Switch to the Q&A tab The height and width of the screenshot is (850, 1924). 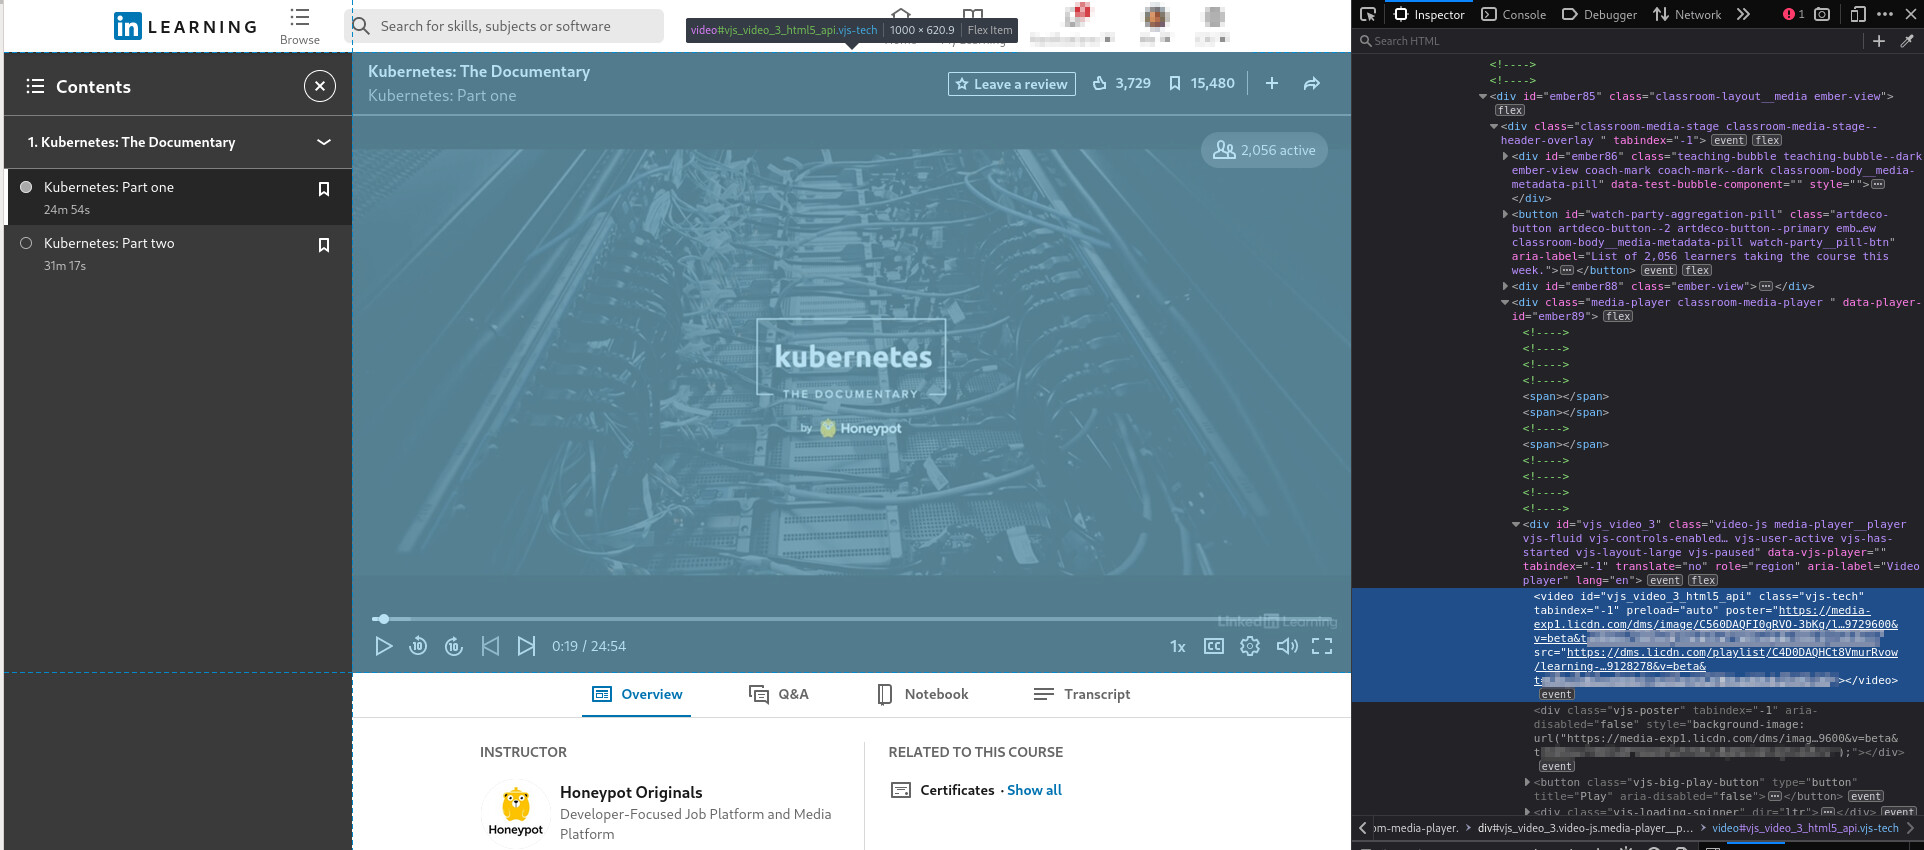(779, 694)
